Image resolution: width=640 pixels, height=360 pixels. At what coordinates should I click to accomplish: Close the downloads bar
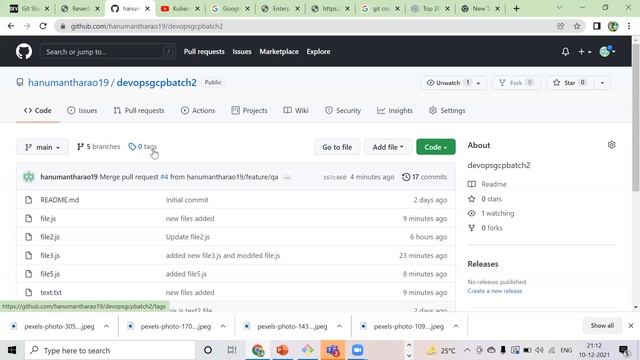pyautogui.click(x=631, y=326)
